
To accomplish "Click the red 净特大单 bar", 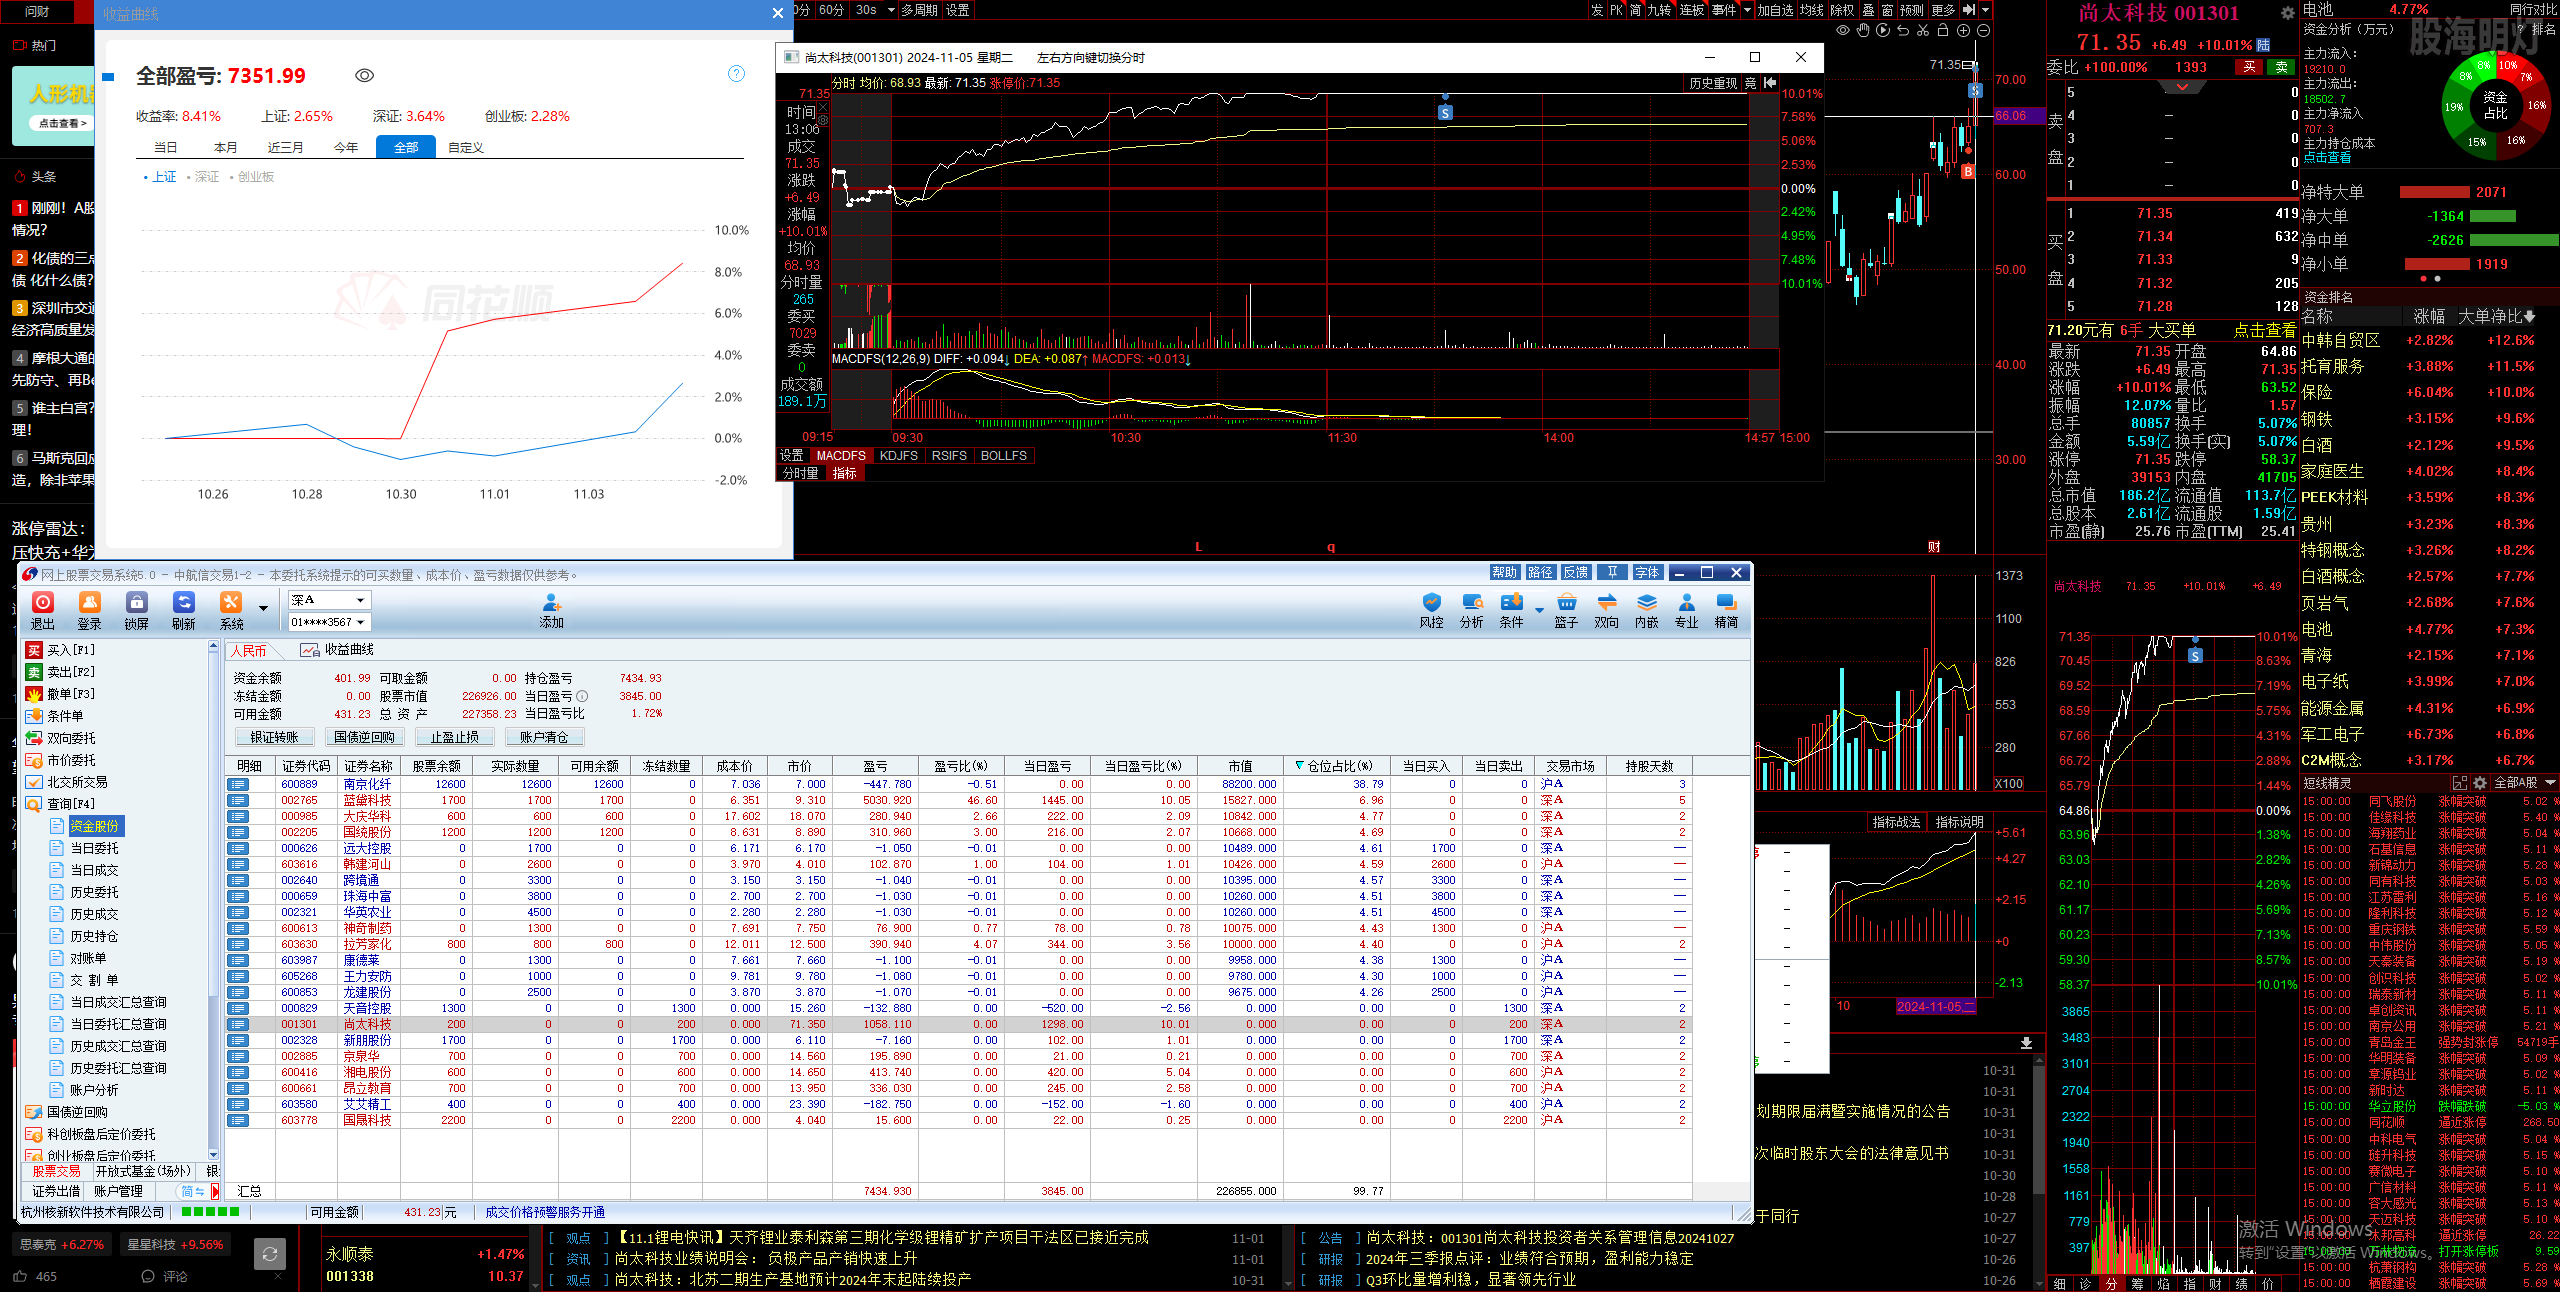I will coord(2434,192).
